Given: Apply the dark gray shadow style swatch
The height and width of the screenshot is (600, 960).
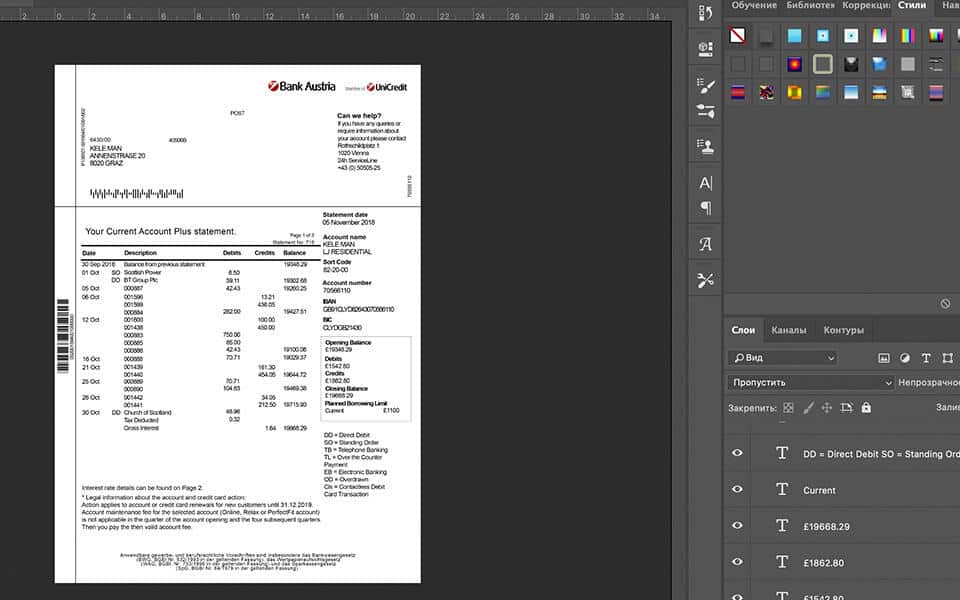Looking at the screenshot, I should 766,36.
